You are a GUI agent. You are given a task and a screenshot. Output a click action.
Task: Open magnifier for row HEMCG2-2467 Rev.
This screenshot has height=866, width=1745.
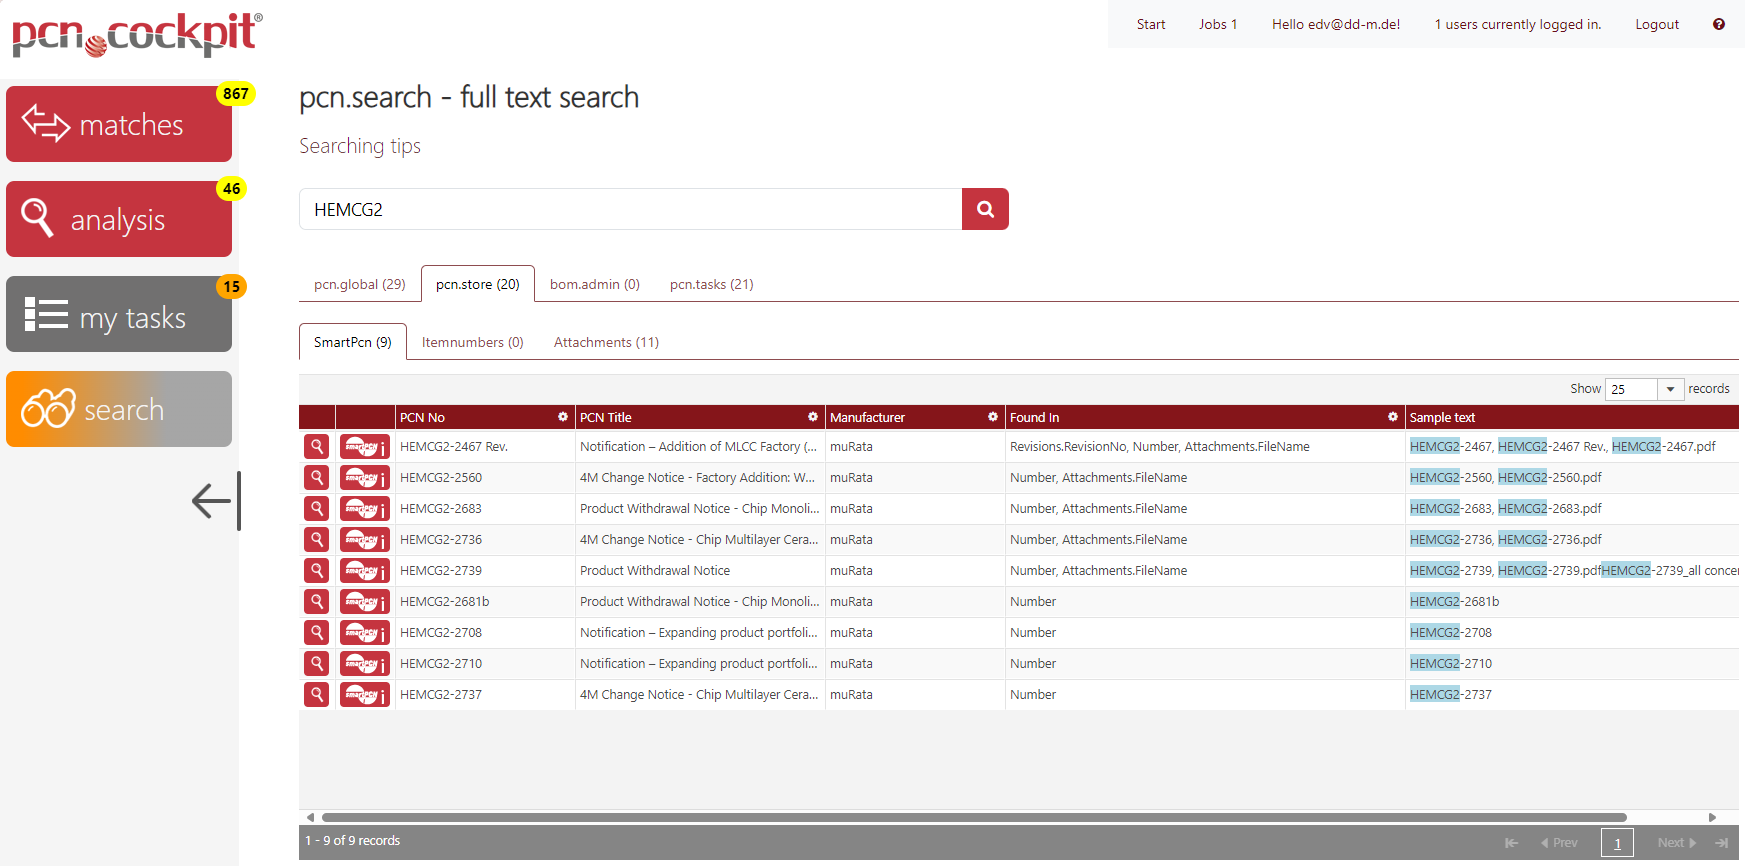[x=317, y=447]
